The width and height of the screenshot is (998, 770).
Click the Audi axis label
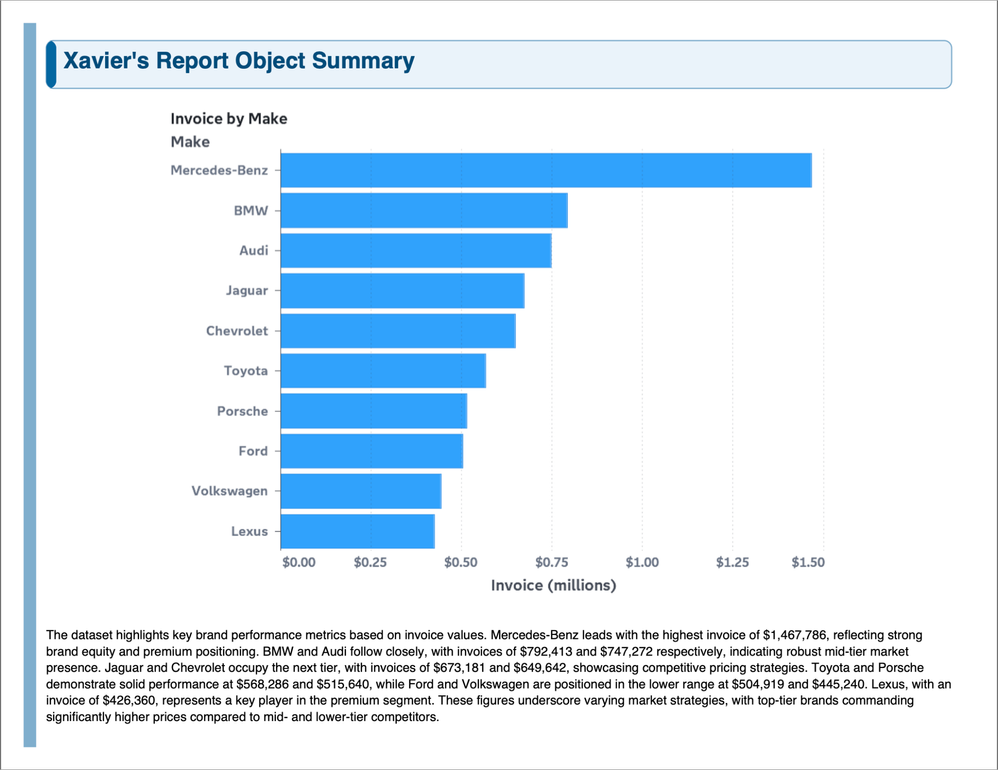point(253,251)
